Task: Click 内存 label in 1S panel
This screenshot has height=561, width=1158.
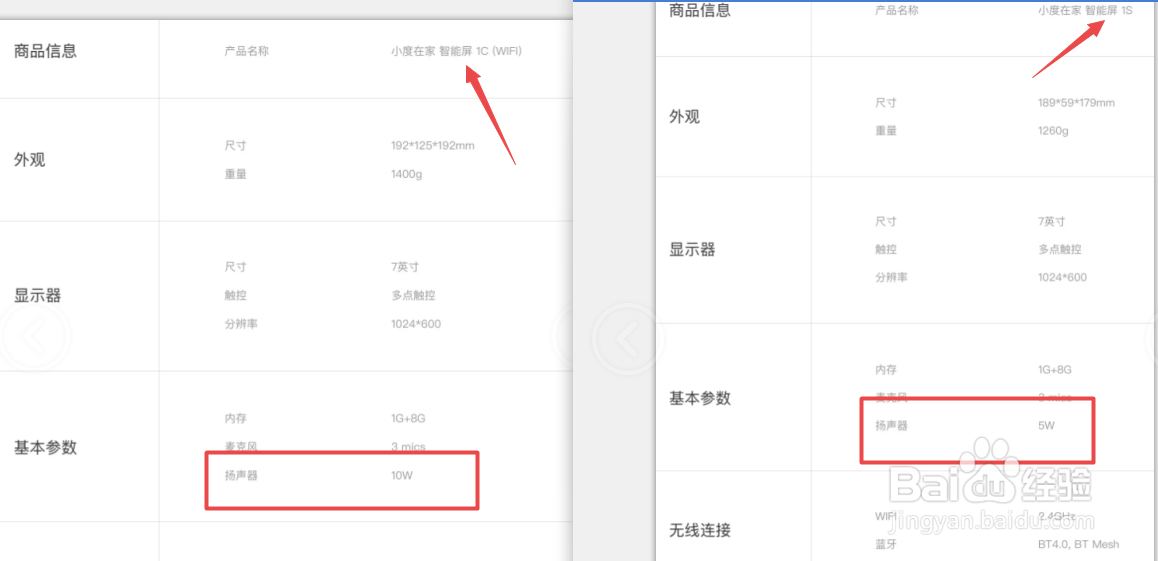Action: [x=885, y=369]
